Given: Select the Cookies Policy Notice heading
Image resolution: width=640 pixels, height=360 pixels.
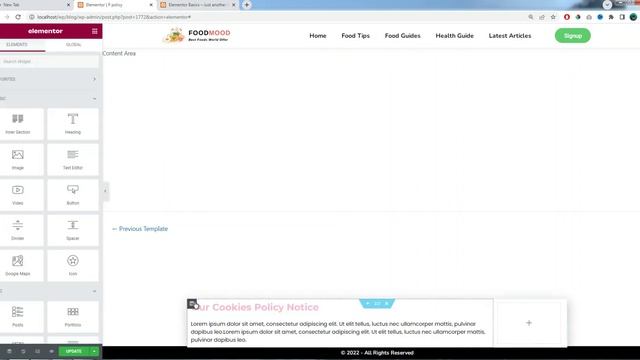Looking at the screenshot, I should point(255,307).
